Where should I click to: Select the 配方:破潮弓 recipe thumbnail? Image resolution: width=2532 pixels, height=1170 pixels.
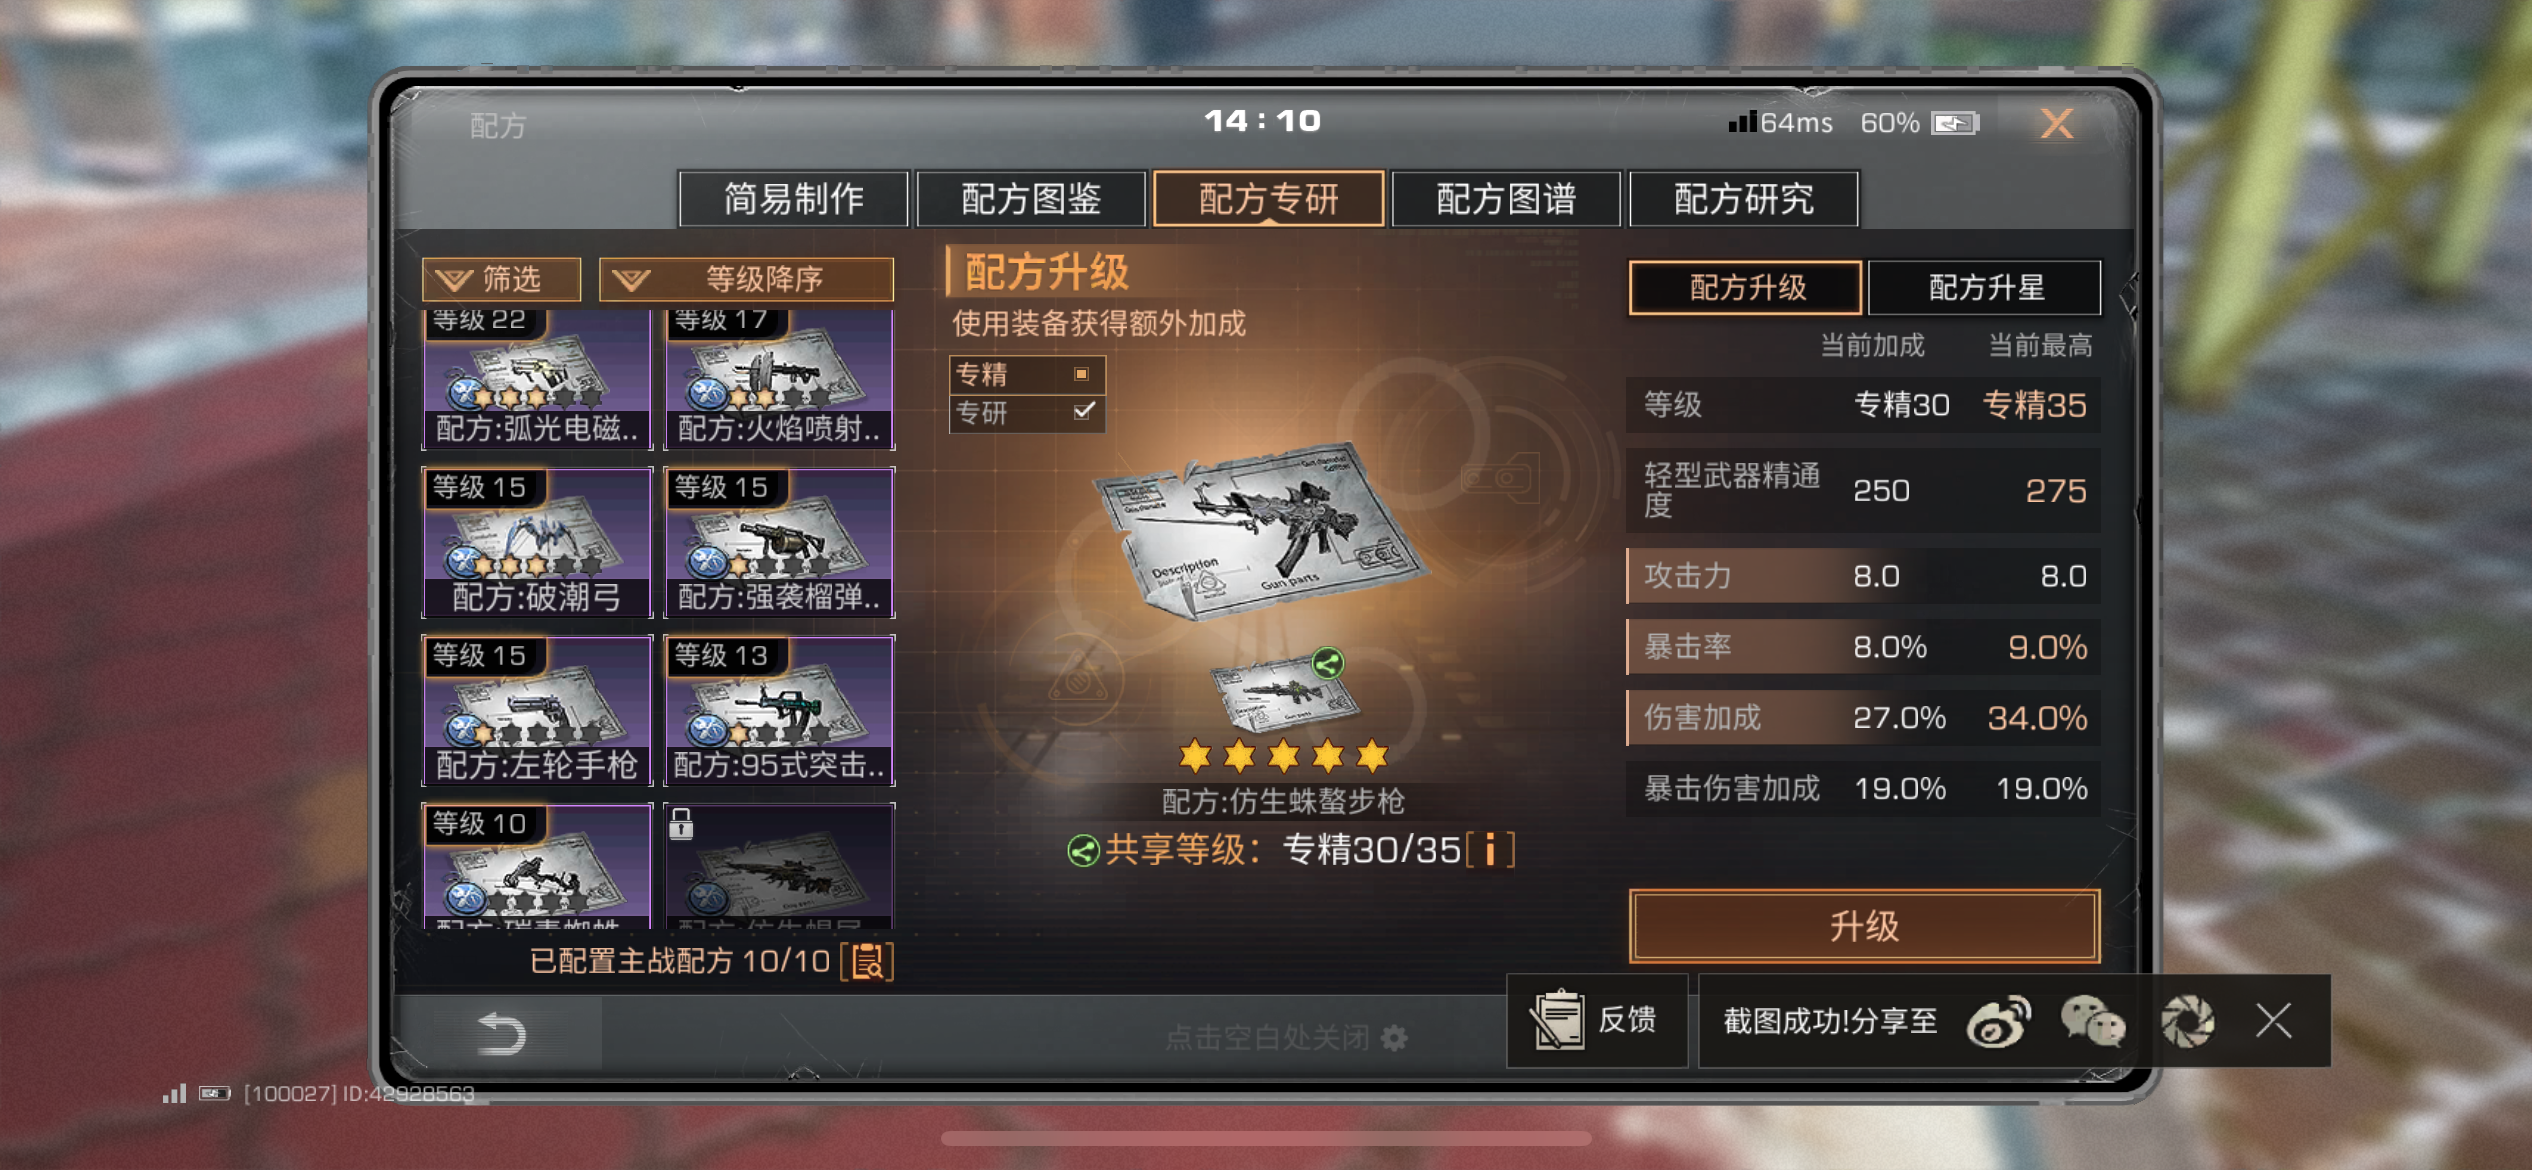coord(538,542)
